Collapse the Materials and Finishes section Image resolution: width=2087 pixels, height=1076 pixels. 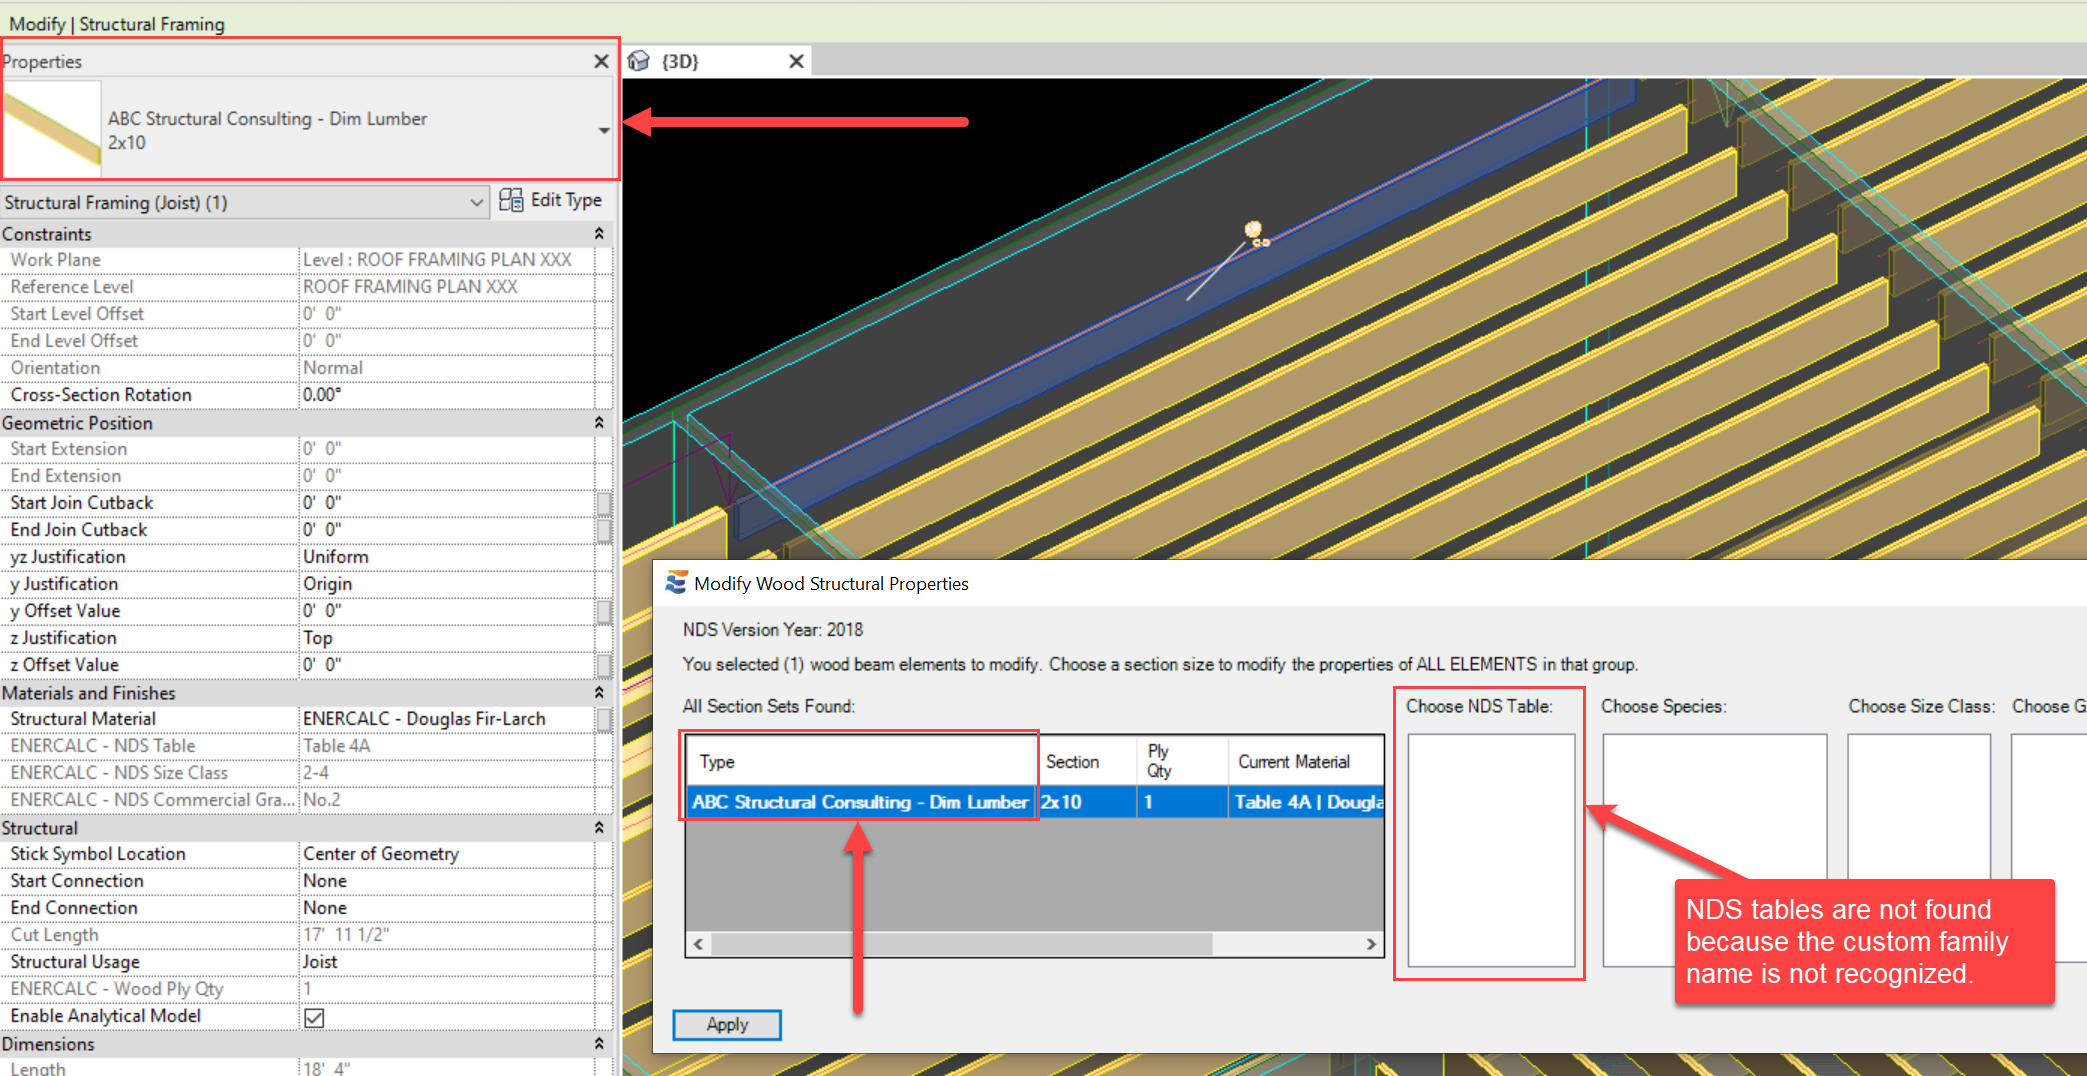tap(599, 693)
